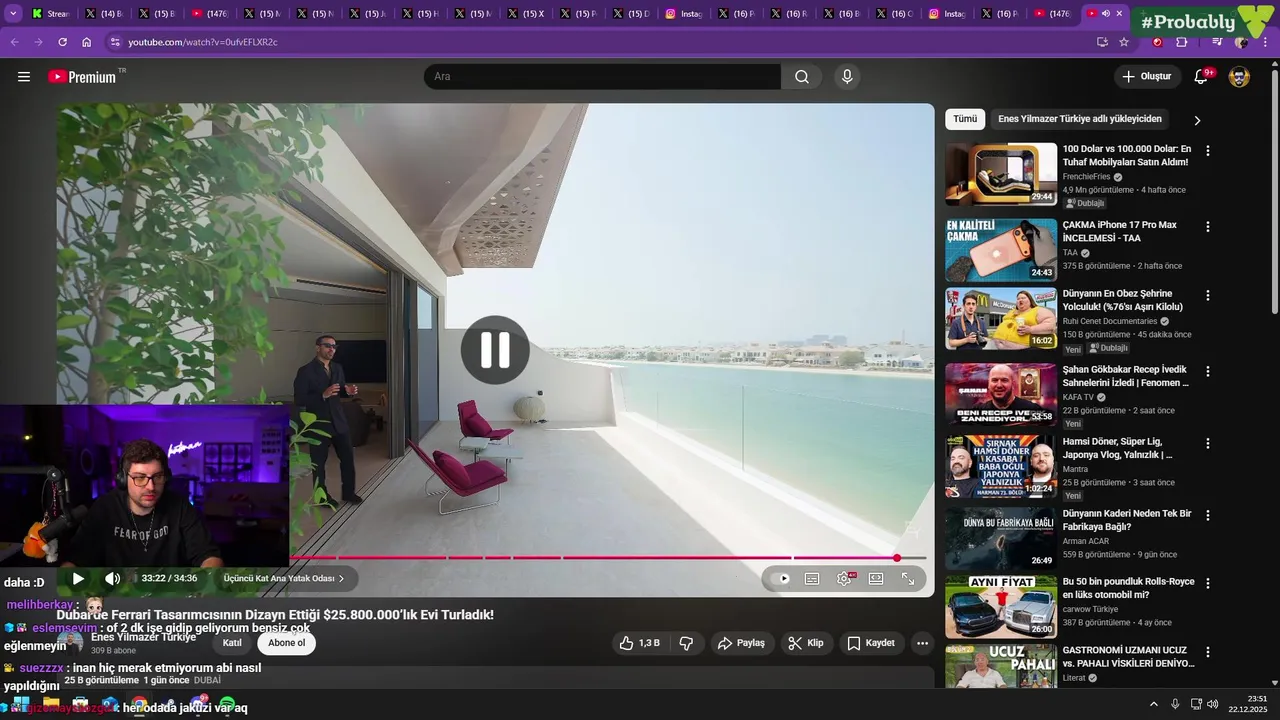
Task: Open more actions ellipsis below video
Action: coord(922,643)
